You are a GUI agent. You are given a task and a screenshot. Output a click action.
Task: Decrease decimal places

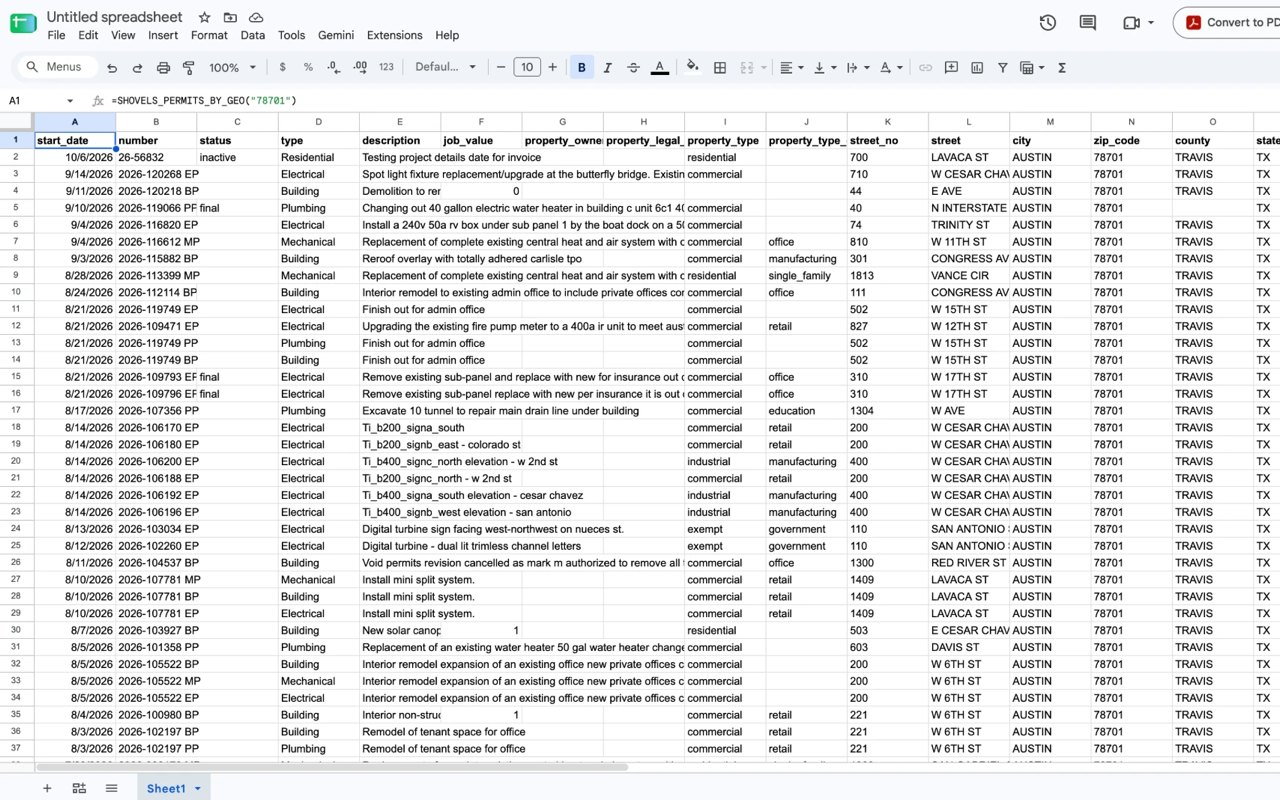pyautogui.click(x=333, y=68)
